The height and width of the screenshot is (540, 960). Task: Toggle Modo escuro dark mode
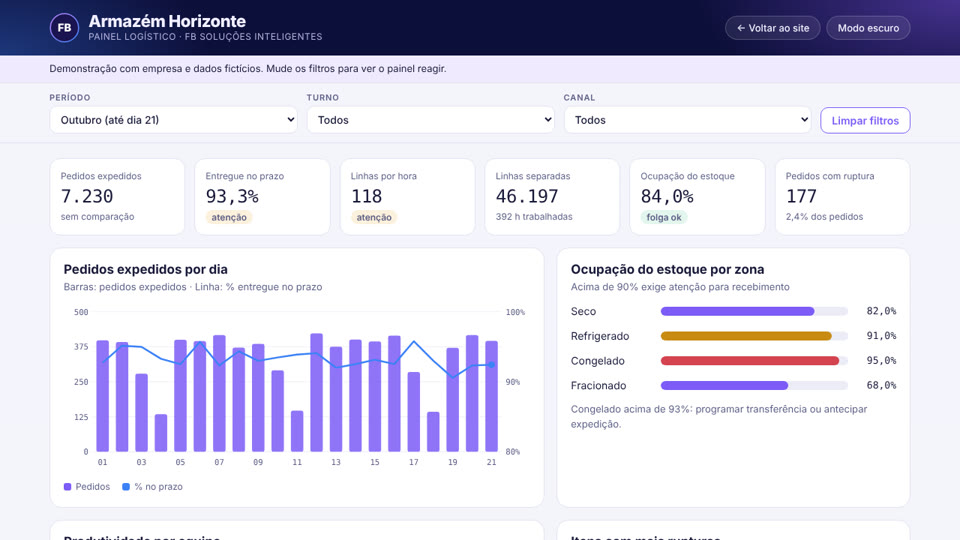[x=868, y=28]
